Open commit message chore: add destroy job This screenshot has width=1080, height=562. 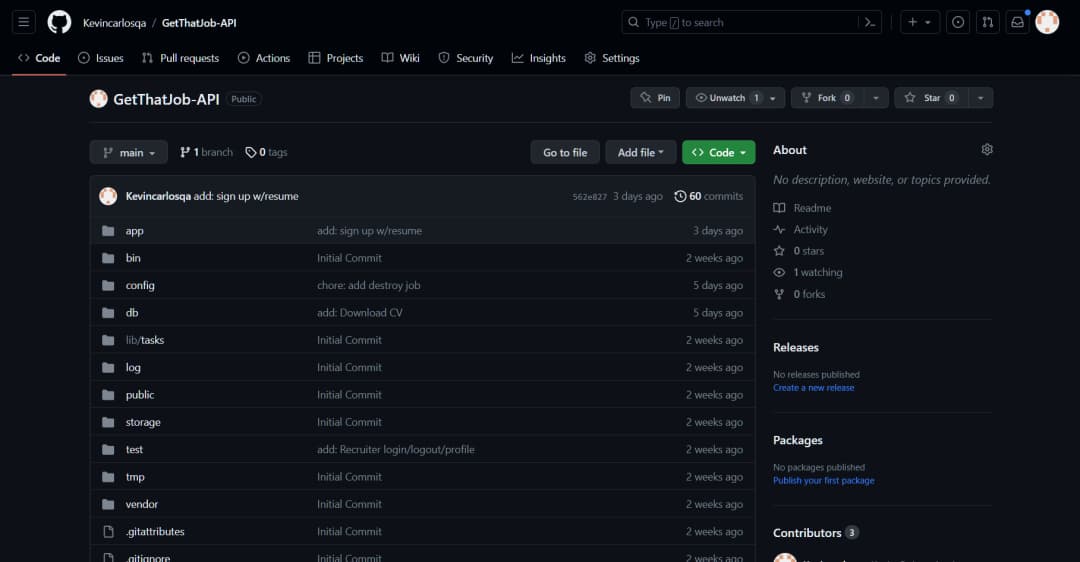coord(368,285)
